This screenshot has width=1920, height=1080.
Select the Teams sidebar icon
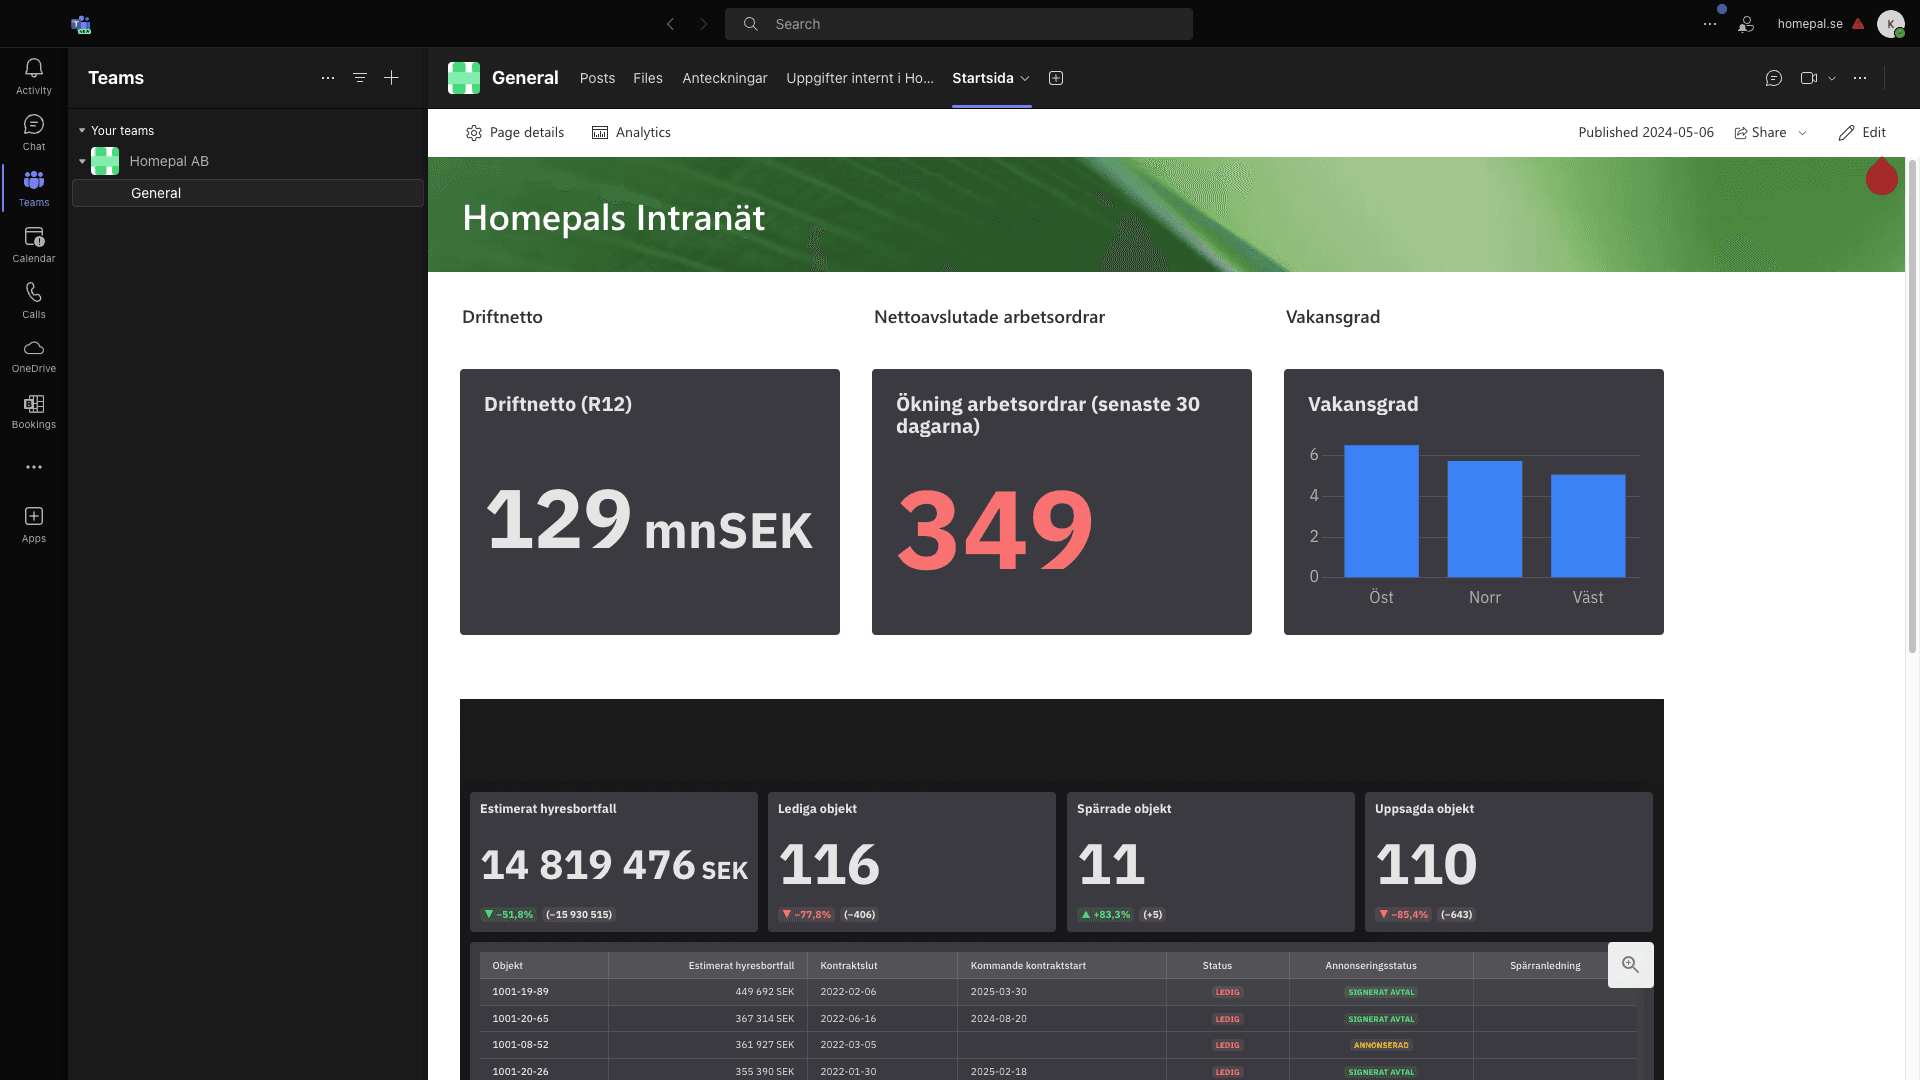tap(34, 188)
